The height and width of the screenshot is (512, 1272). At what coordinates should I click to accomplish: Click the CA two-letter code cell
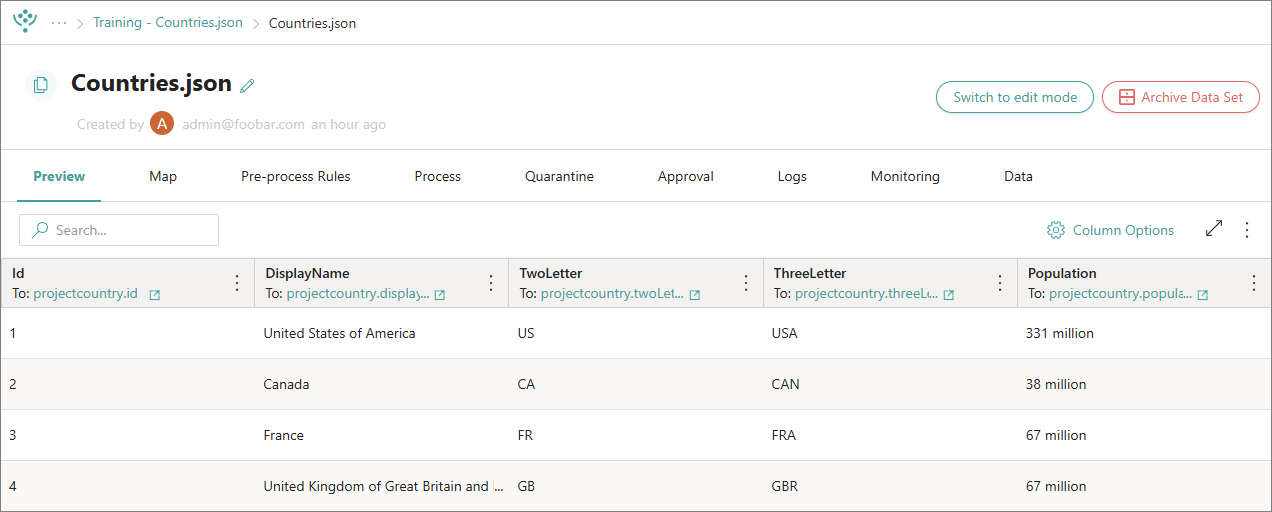636,384
